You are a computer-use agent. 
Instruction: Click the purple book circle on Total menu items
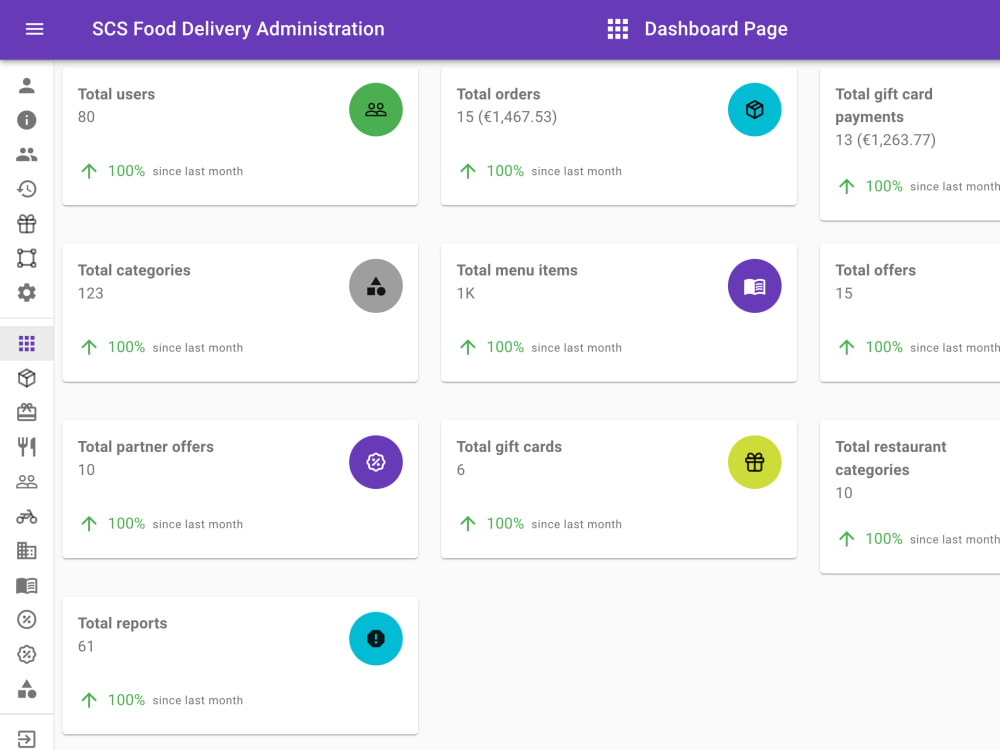pyautogui.click(x=754, y=286)
